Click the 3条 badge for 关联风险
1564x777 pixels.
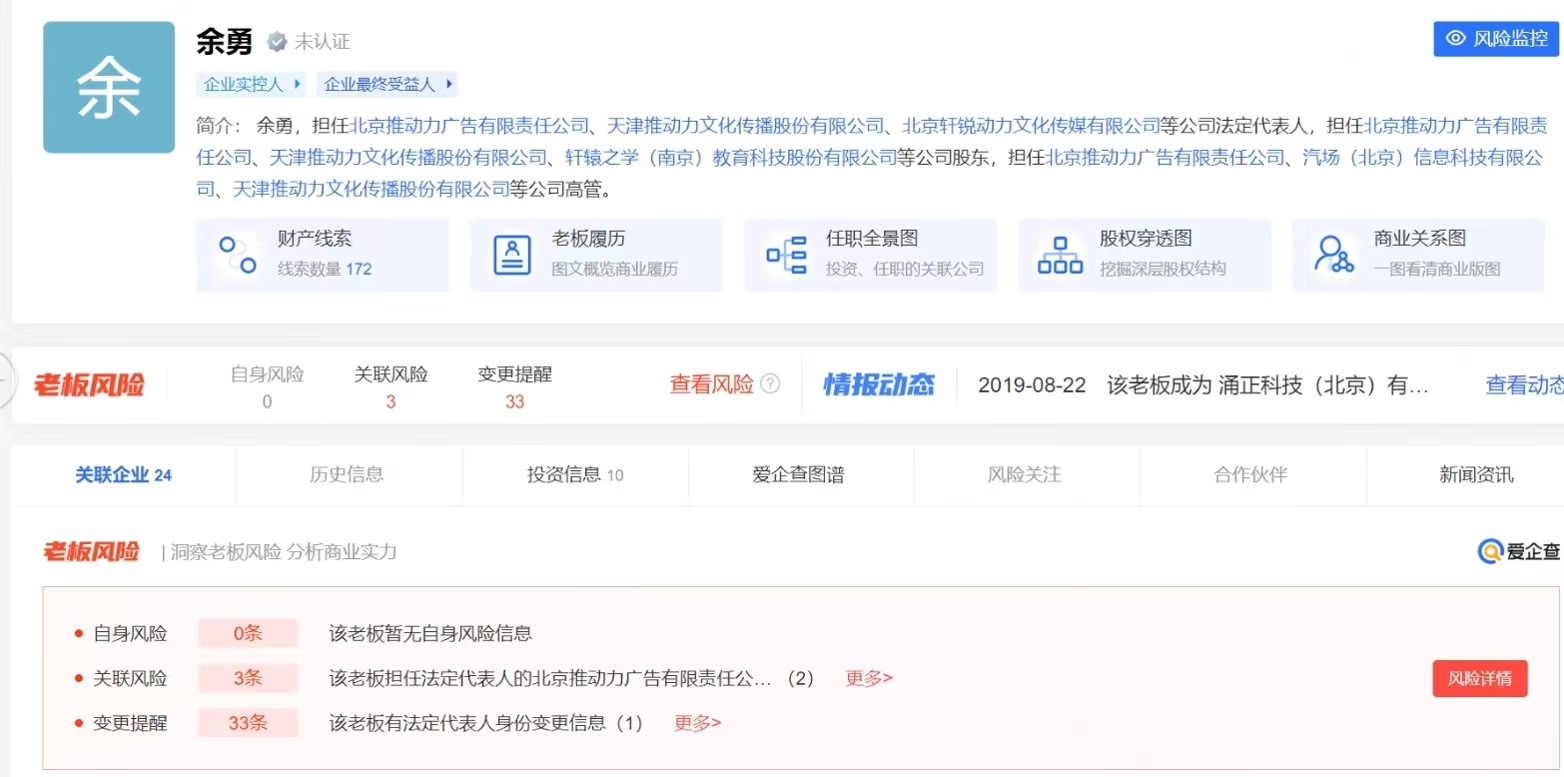247,678
